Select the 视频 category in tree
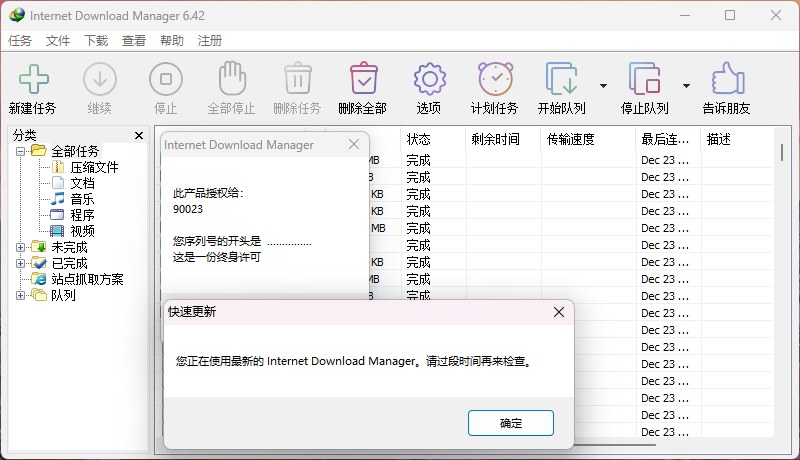 coord(82,231)
